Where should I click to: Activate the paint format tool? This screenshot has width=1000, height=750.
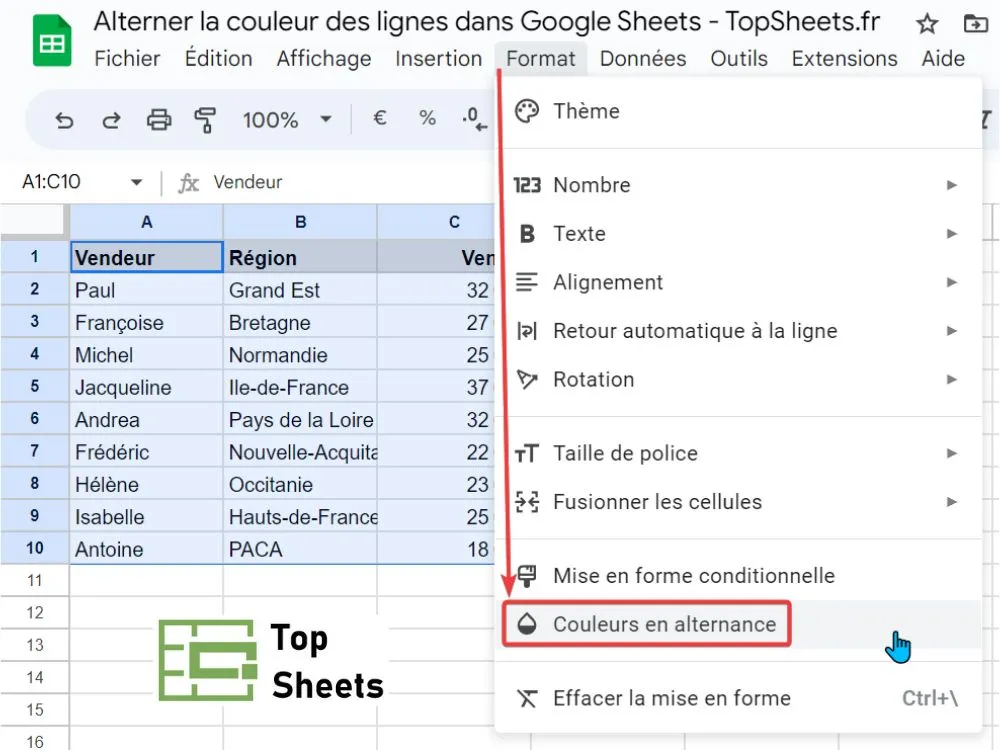(x=205, y=120)
